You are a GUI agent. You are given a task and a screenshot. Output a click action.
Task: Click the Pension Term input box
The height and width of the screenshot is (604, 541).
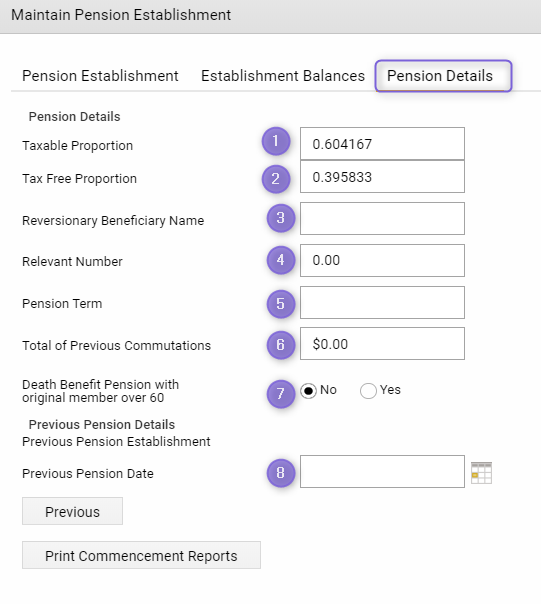[x=382, y=302]
